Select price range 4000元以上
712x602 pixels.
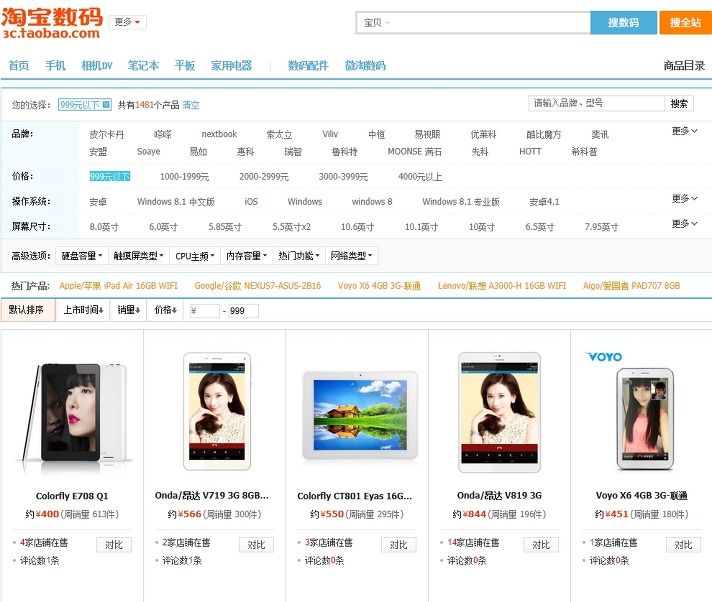point(420,176)
